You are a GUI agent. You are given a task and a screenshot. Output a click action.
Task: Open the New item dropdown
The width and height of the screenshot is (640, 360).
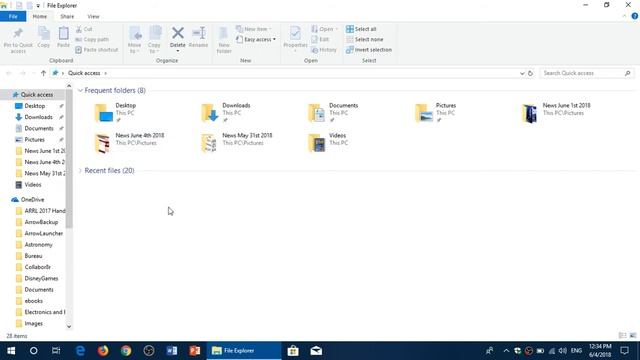[x=254, y=29]
